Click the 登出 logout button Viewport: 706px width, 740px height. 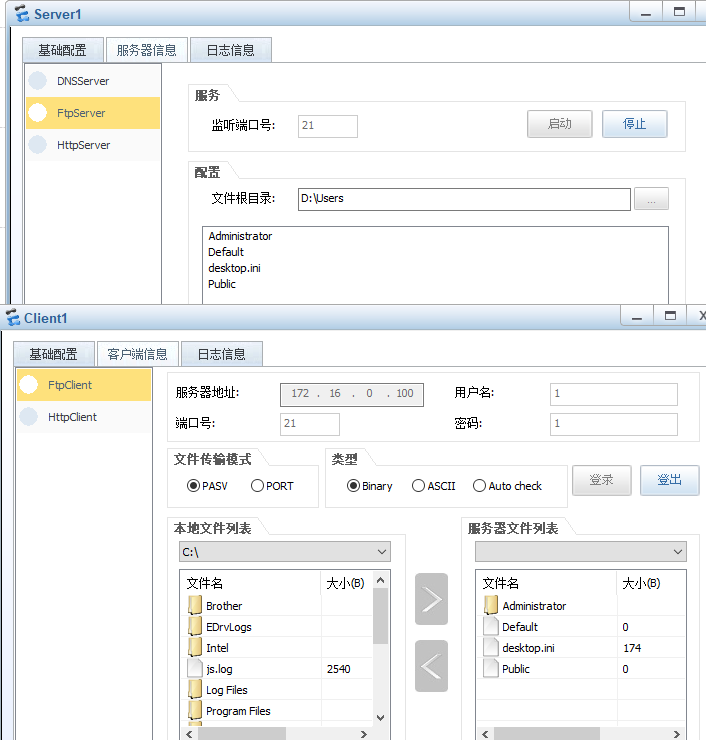point(670,480)
